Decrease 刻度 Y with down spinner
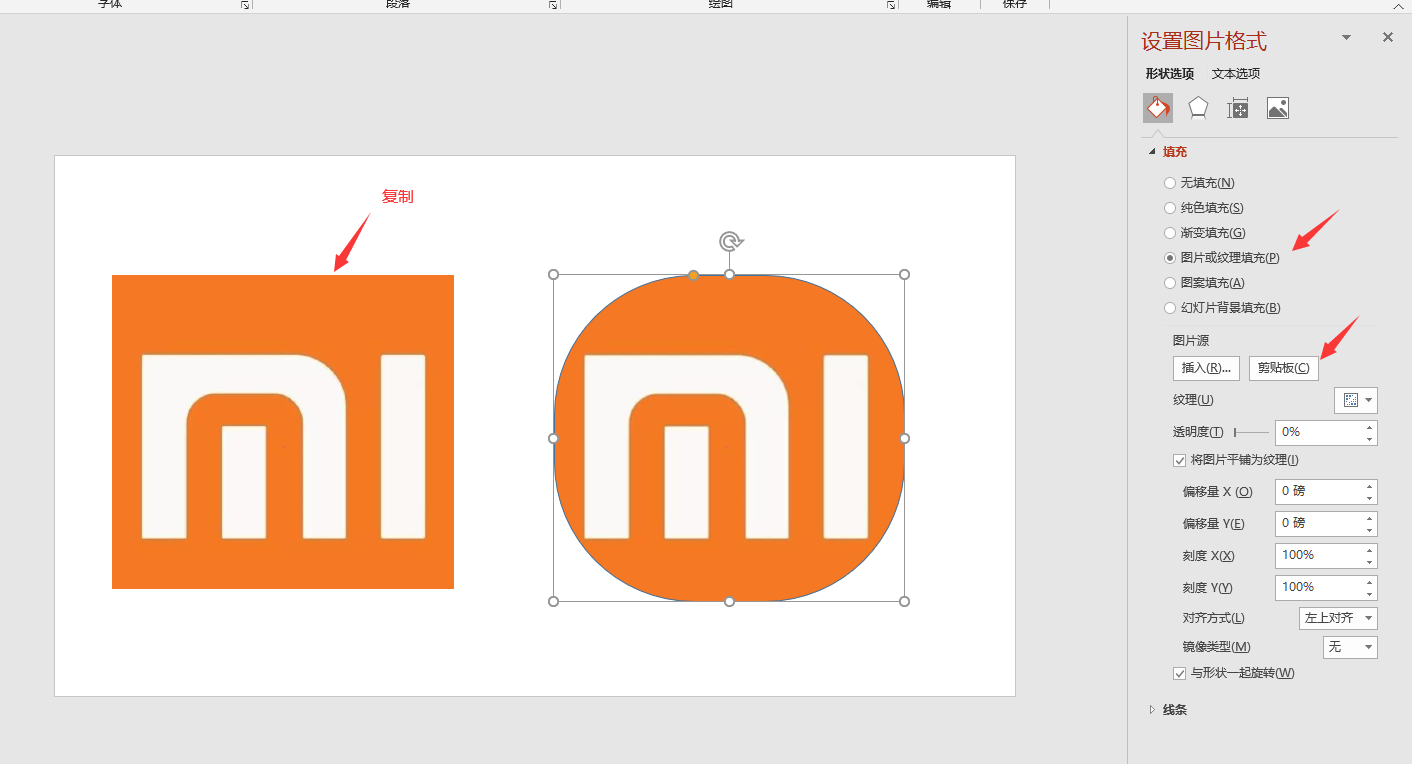This screenshot has width=1412, height=764. (1369, 593)
